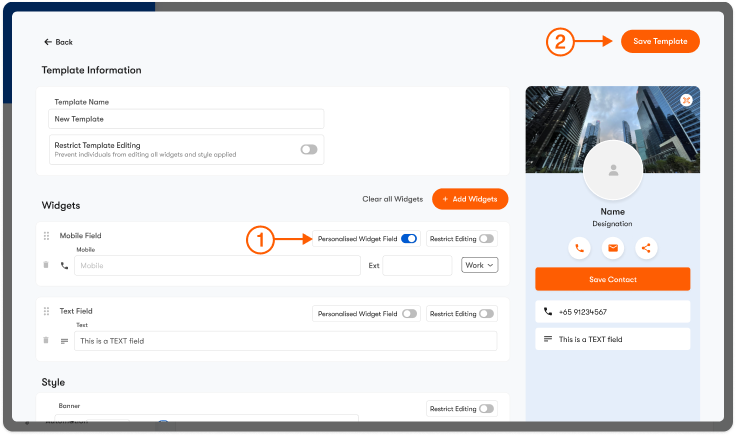Grab the Text Field drag handle
The width and height of the screenshot is (736, 436).
pos(46,312)
